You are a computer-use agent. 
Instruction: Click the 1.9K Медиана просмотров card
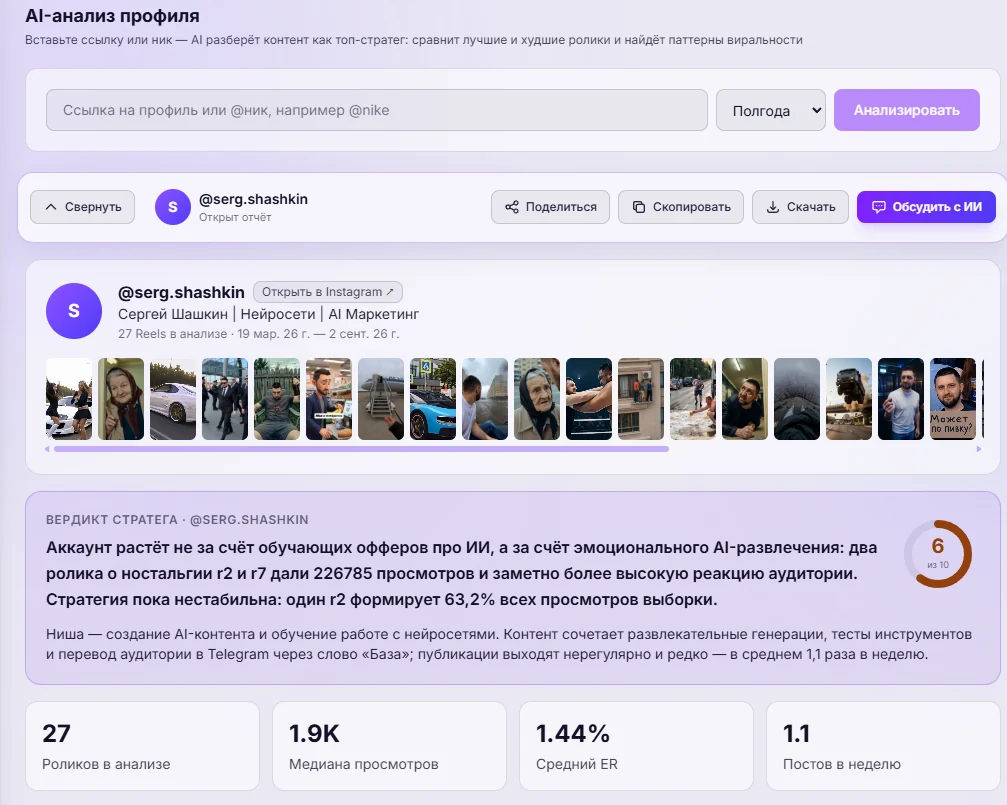[389, 746]
